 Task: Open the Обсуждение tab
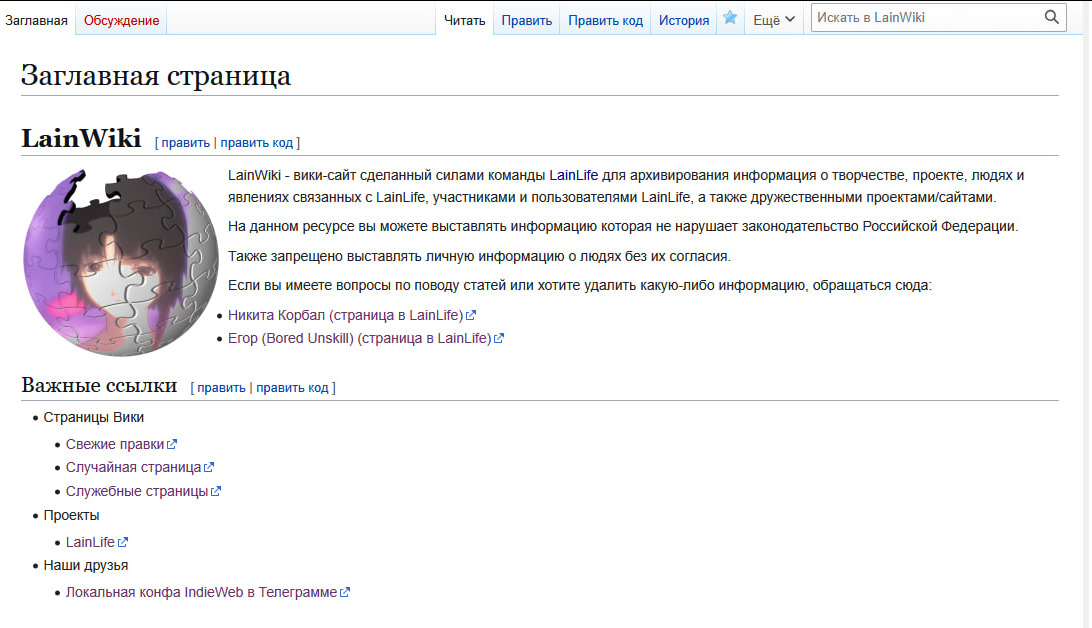[x=120, y=20]
